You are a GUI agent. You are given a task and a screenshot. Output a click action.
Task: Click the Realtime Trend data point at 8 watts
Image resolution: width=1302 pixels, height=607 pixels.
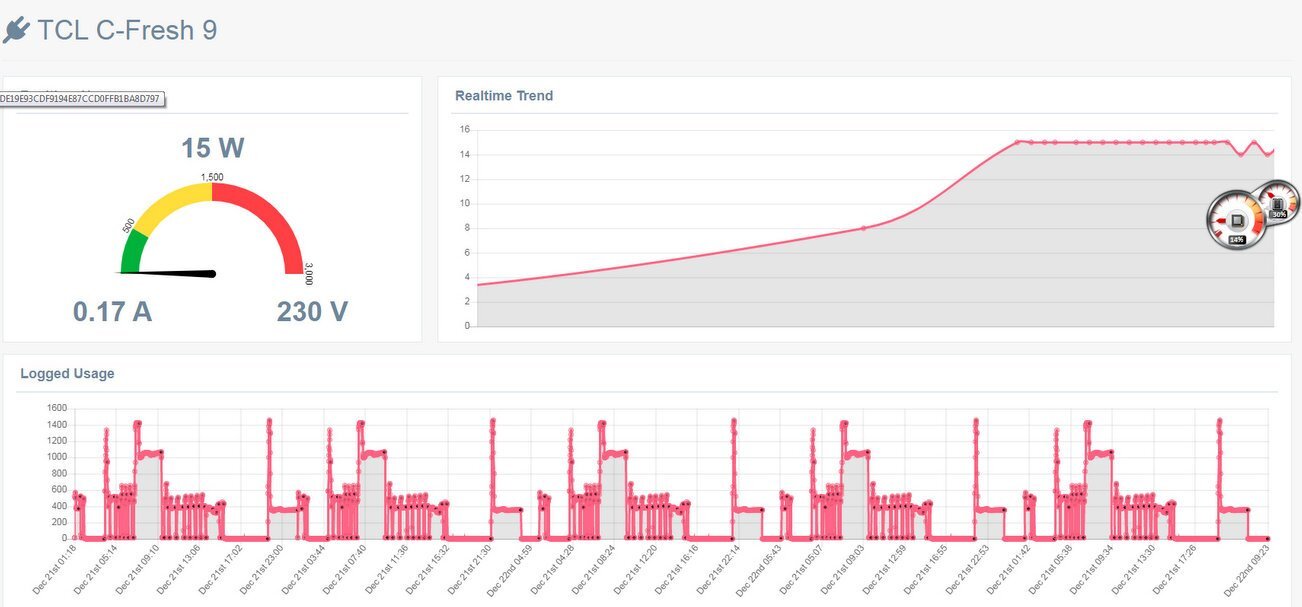tap(864, 228)
